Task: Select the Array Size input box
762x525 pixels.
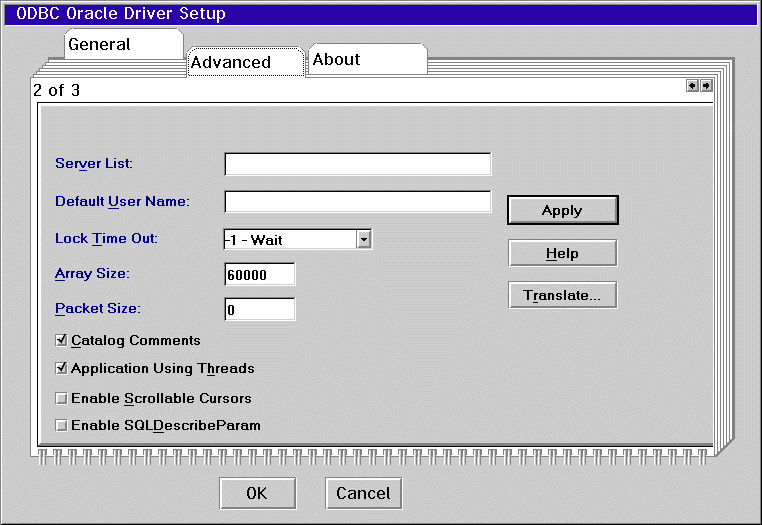Action: coord(260,274)
